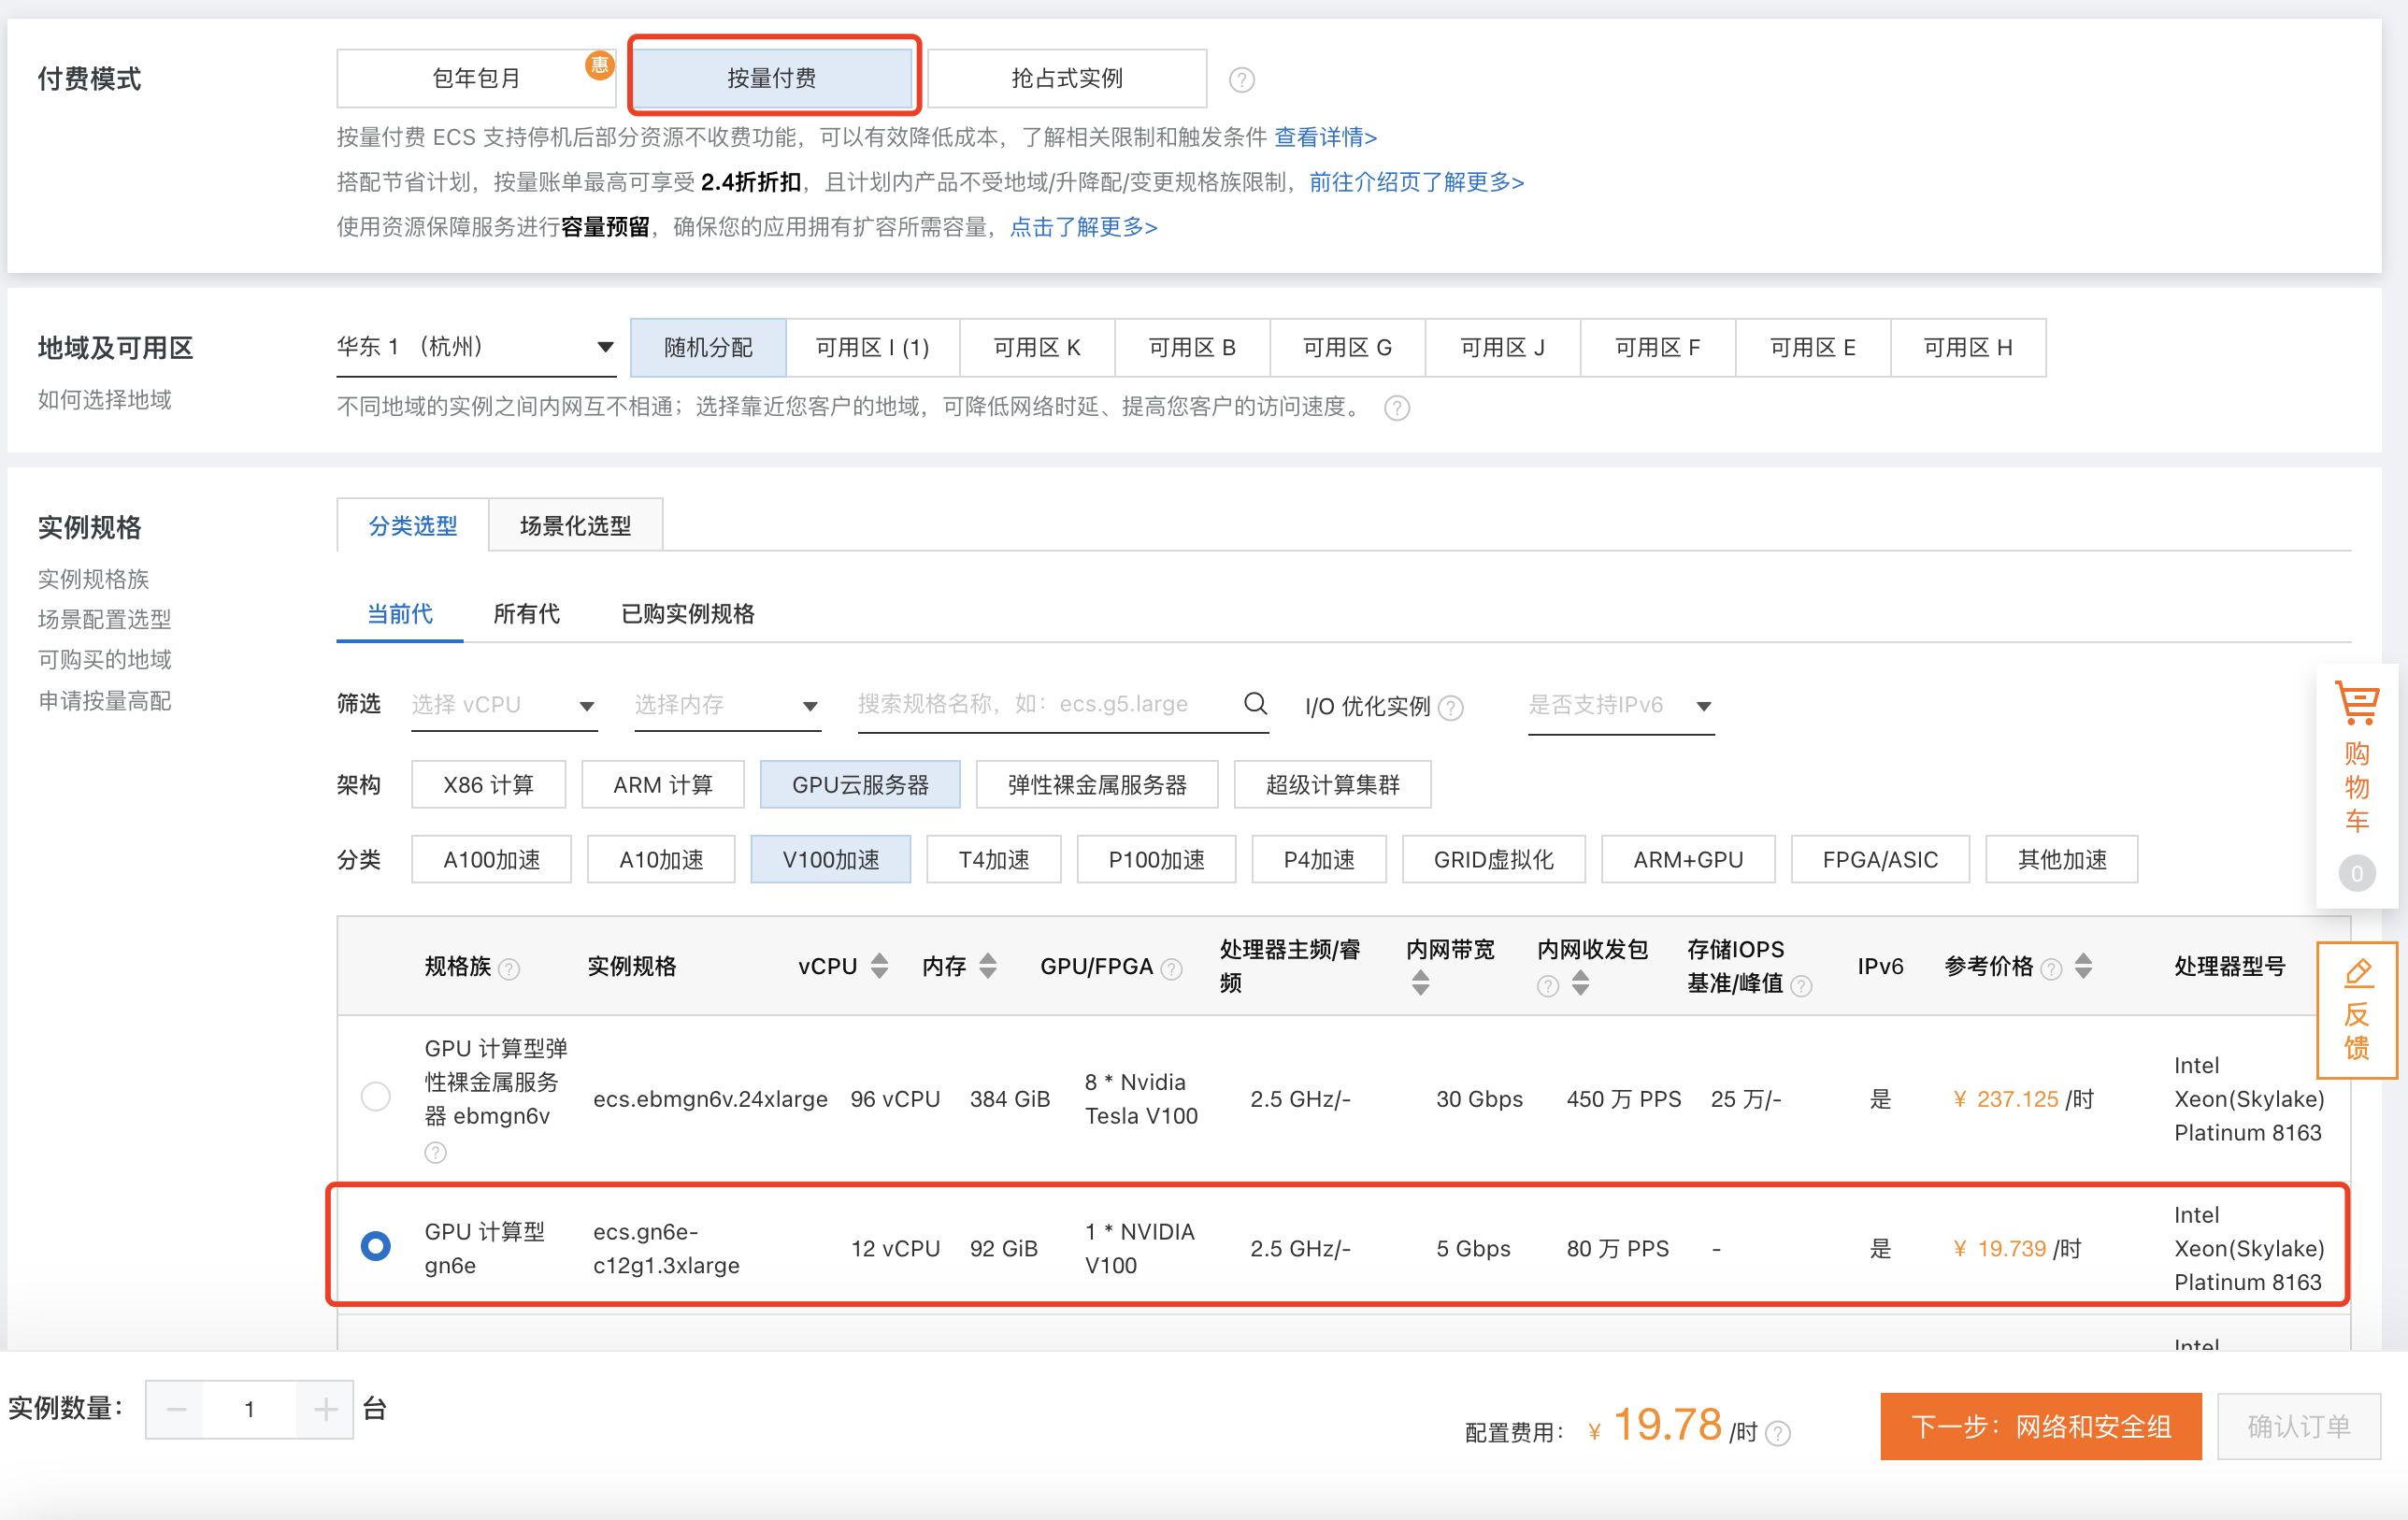Click the search magnifier in spec search box
Screen dimensions: 2408x1520
point(1255,703)
